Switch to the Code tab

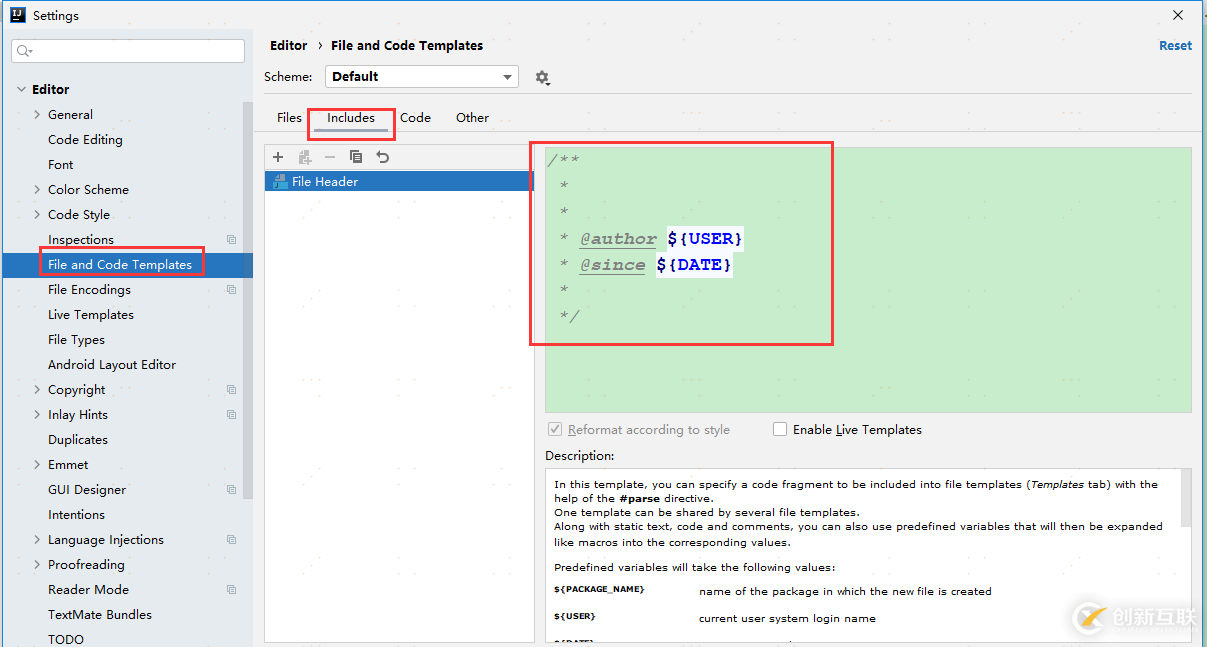point(415,118)
